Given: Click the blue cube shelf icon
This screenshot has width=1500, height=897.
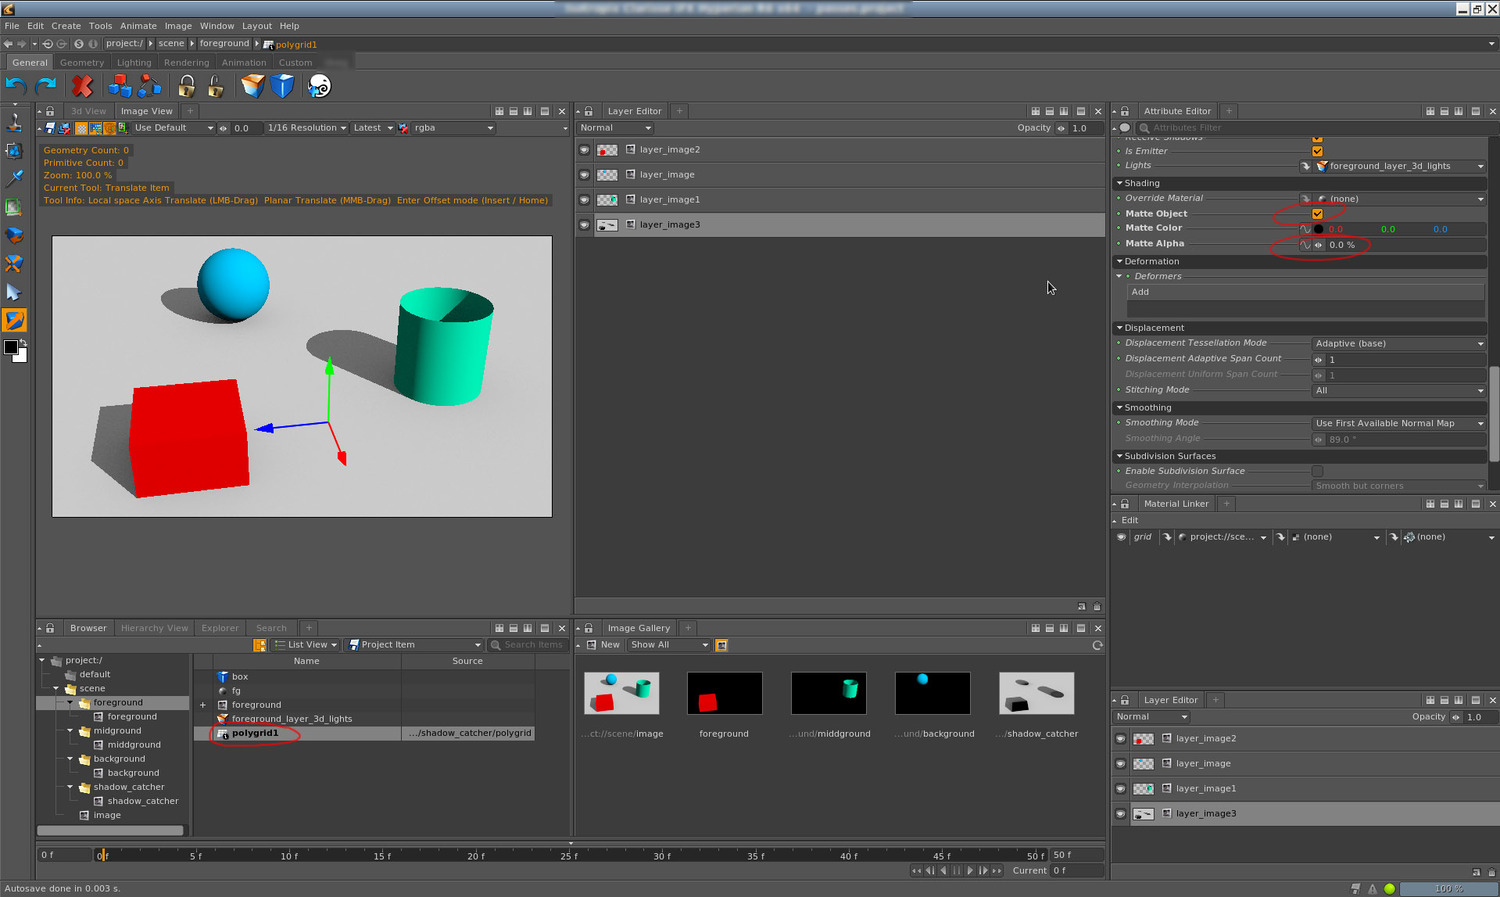Looking at the screenshot, I should coord(283,86).
